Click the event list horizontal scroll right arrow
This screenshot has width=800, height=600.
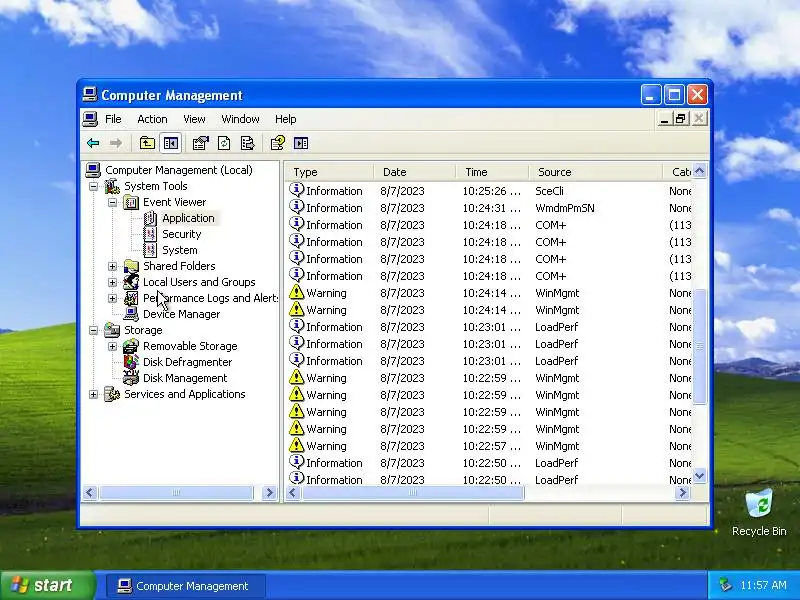683,493
